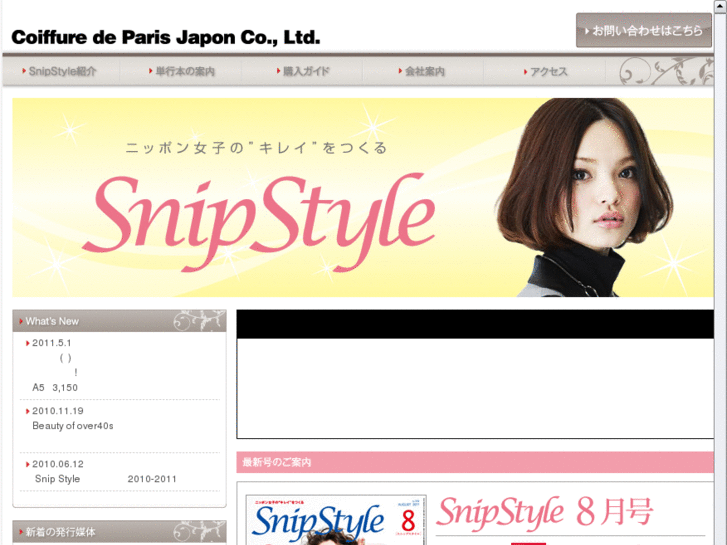Click the ニッポン女子の"キレイ"をつくる tagline
The width and height of the screenshot is (727, 545).
256,148
